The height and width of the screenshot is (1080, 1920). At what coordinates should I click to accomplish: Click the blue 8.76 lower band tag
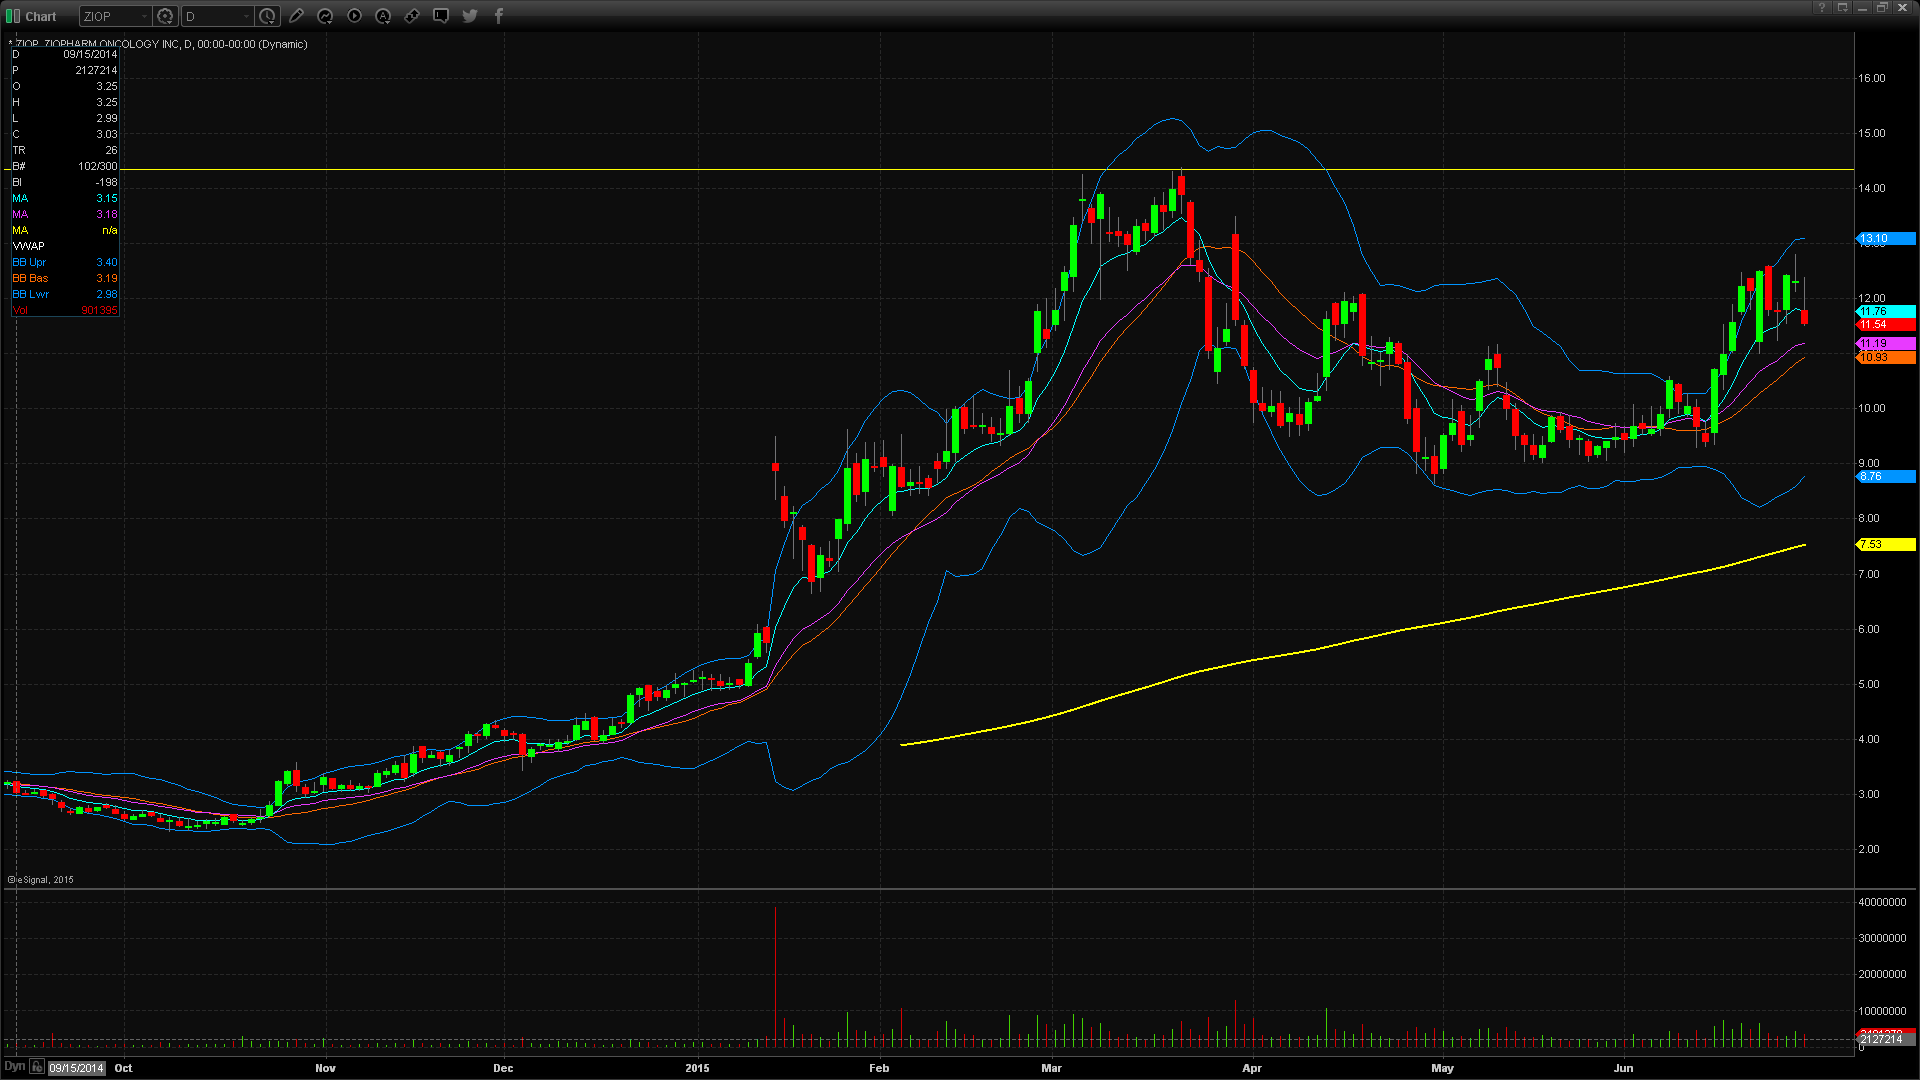point(1886,477)
